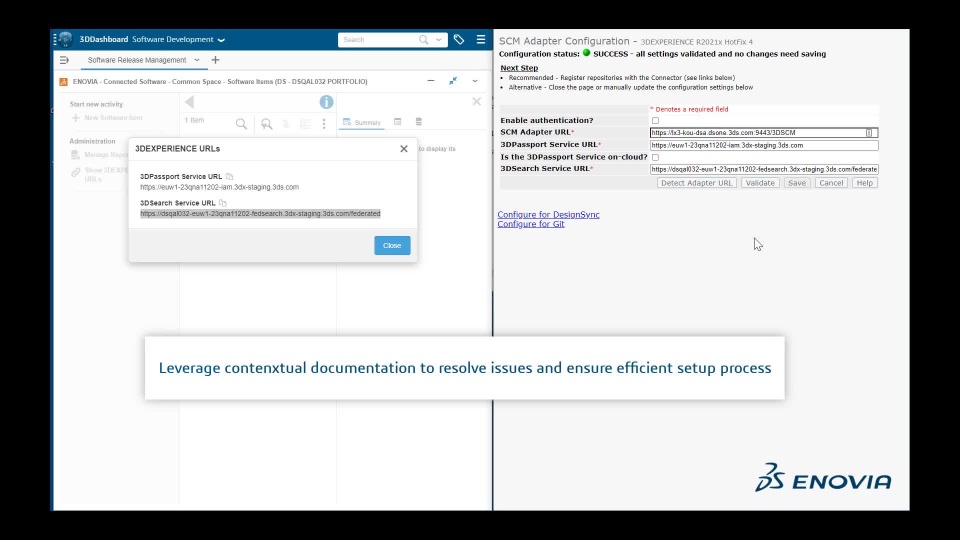Screen dimensions: 960x540
Task: Click the 3DDashboard title text
Action: [x=103, y=39]
